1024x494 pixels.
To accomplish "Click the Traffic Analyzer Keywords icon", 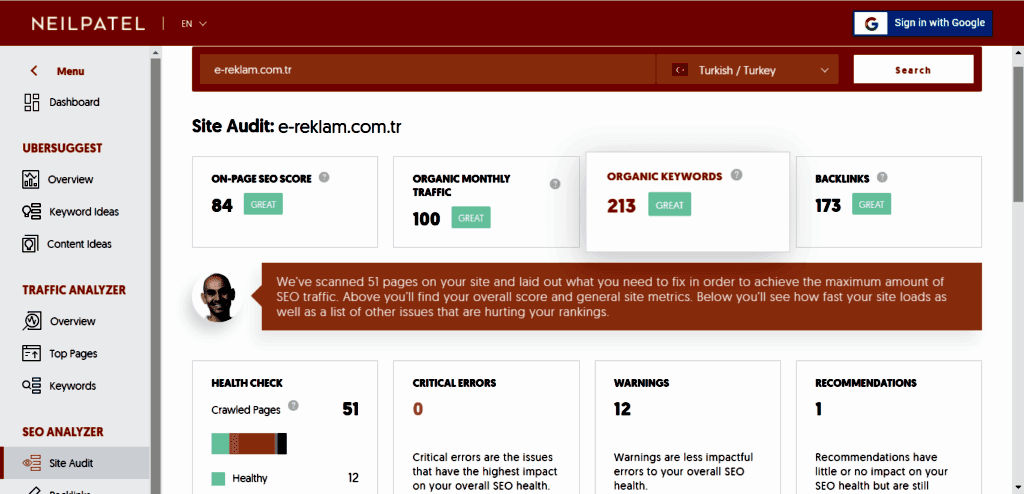I will point(31,386).
